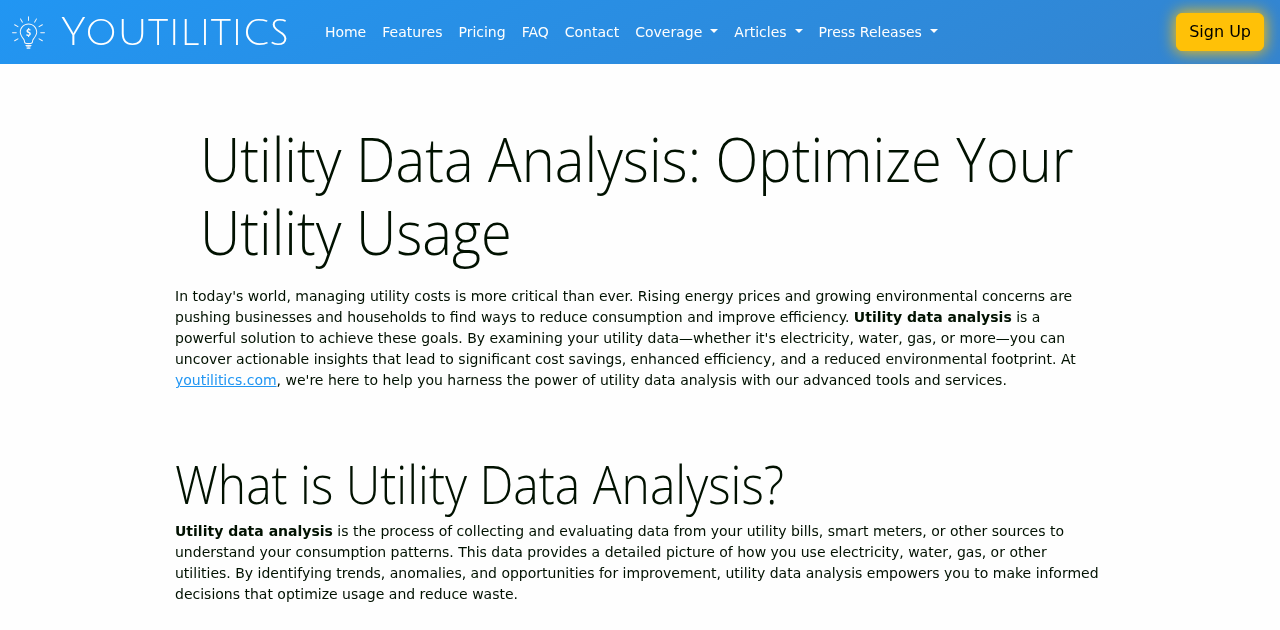This screenshot has height=630, width=1280.
Task: Click the caret arrow next to Press Releases
Action: [x=932, y=32]
